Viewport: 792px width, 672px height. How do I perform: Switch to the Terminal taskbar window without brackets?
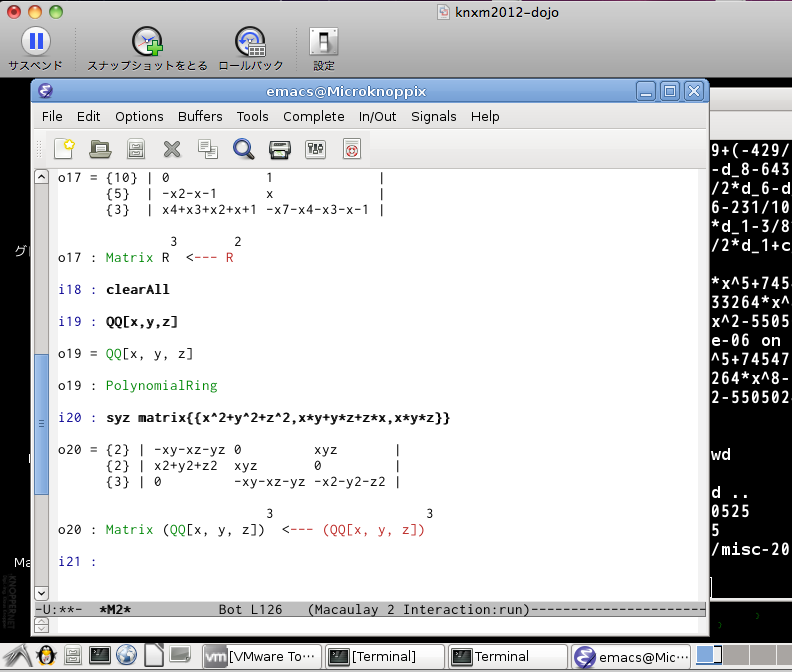coord(508,656)
